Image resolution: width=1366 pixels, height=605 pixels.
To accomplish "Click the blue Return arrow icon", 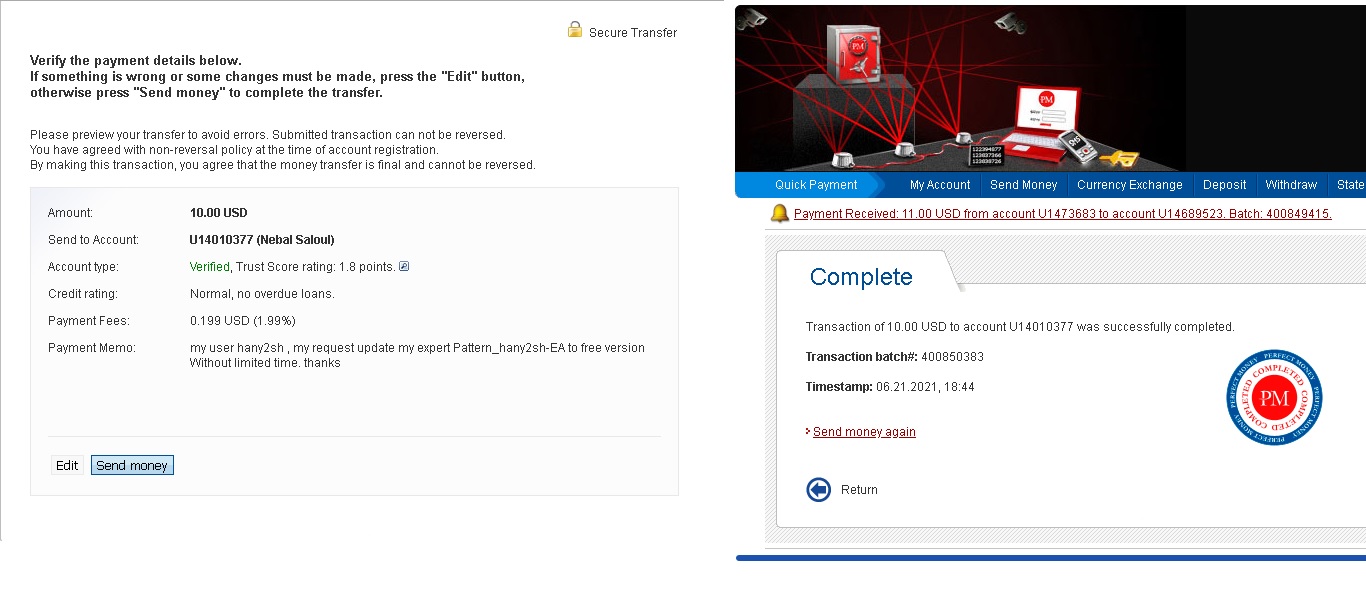I will [818, 490].
